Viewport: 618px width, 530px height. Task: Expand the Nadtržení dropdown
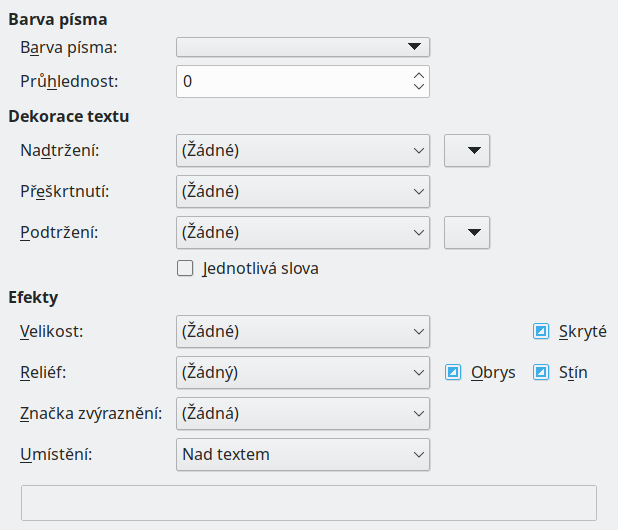click(302, 151)
